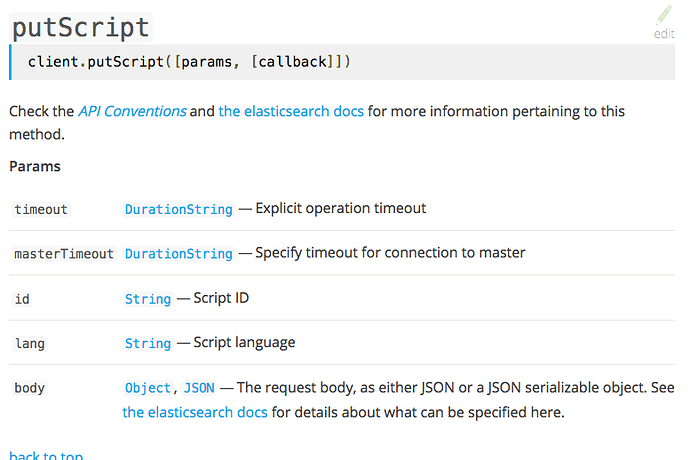690x460 pixels.
Task: Open the API Conventions link
Action: tap(132, 111)
